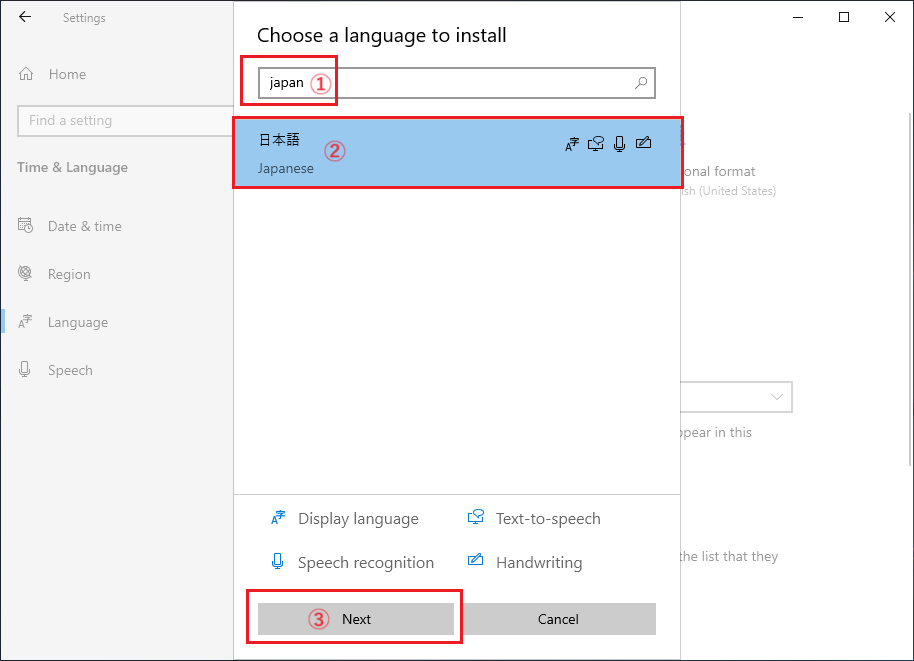Click the back arrow in Settings
Viewport: 914px width, 661px height.
25,17
